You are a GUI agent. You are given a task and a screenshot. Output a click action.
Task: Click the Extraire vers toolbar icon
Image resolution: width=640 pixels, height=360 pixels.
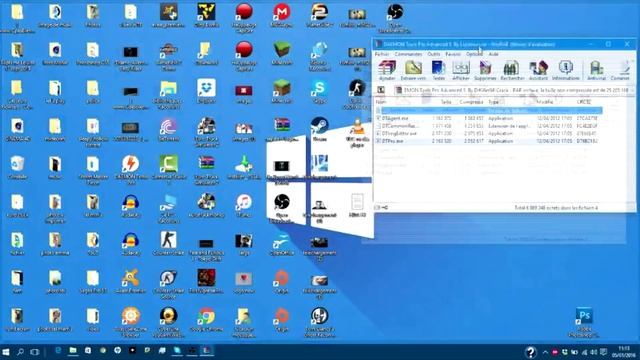[x=413, y=70]
